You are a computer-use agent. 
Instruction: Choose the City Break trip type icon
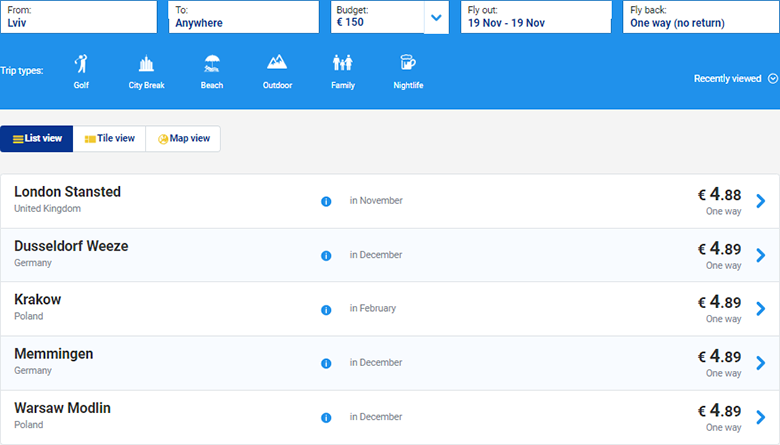pyautogui.click(x=146, y=65)
